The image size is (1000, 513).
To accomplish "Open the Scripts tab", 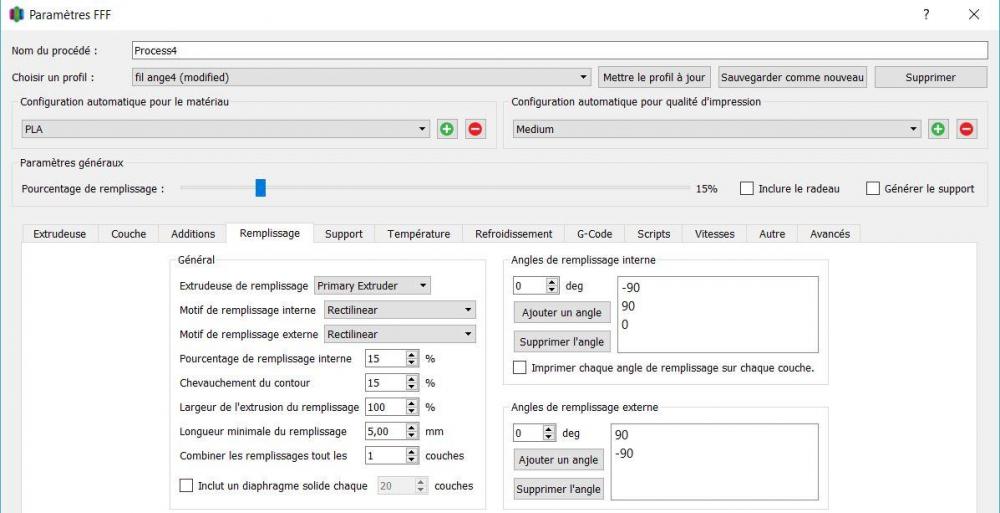I will click(x=654, y=234).
